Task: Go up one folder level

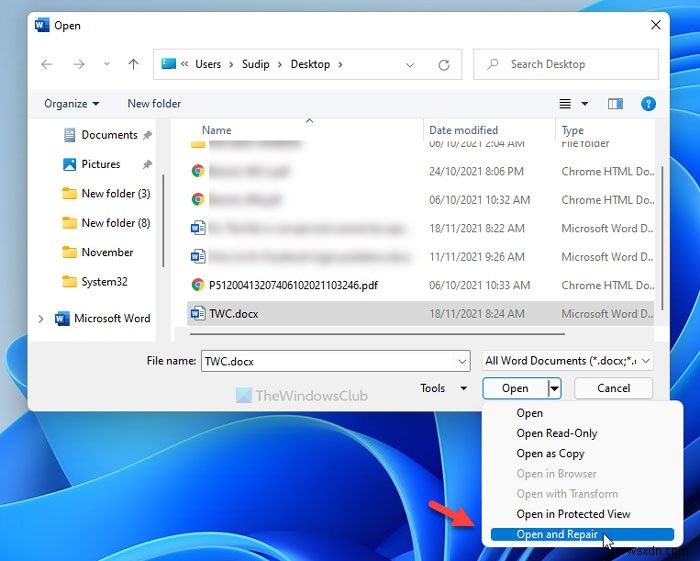Action: tap(133, 64)
